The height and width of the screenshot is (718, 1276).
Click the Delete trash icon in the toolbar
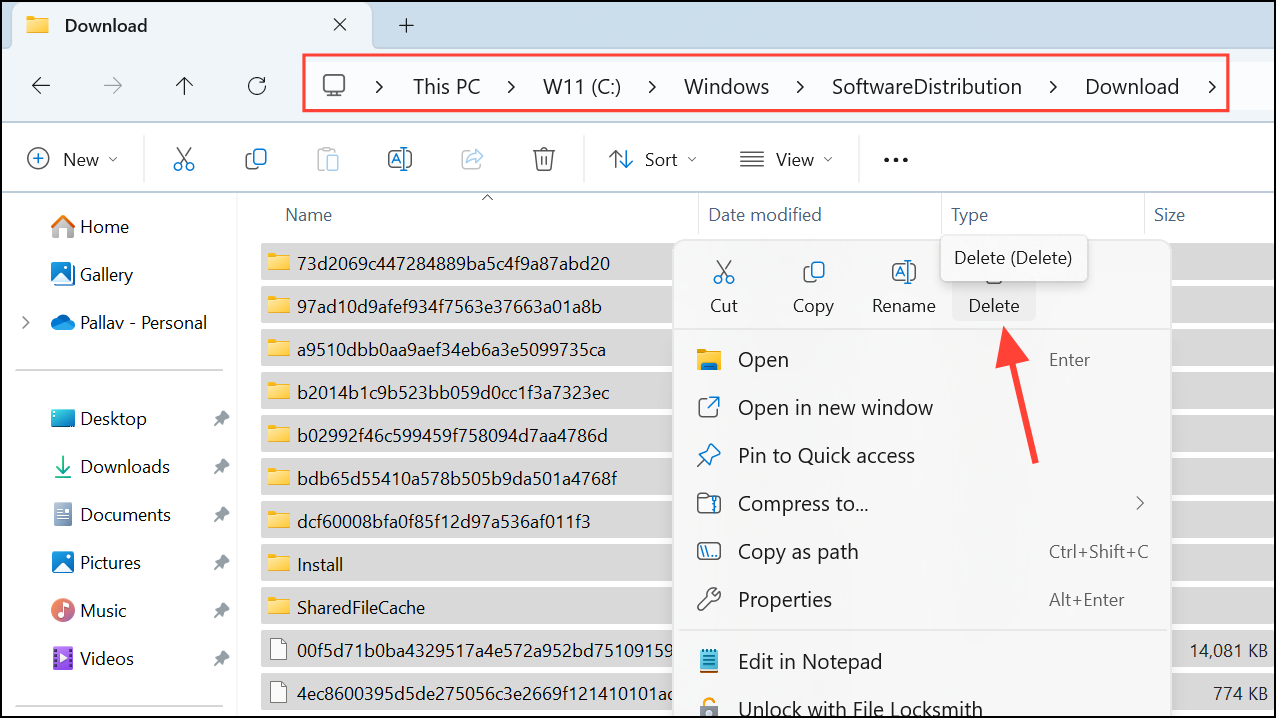click(543, 158)
